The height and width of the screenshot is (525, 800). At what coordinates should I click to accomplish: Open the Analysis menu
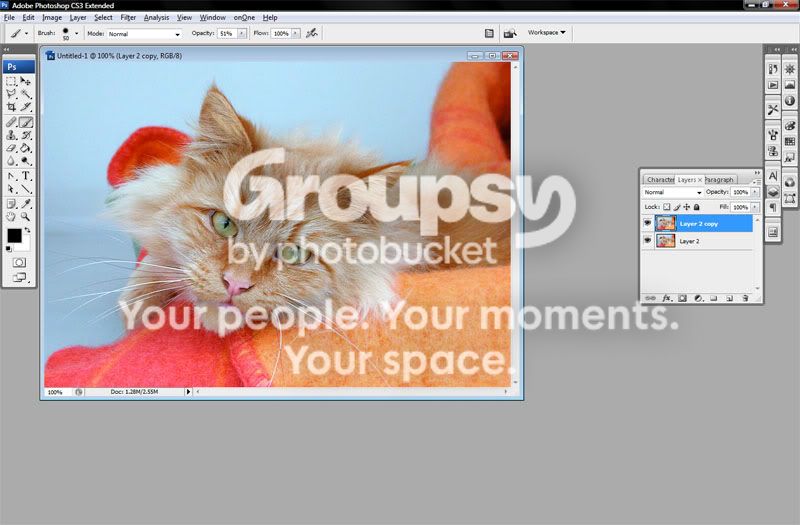click(156, 17)
